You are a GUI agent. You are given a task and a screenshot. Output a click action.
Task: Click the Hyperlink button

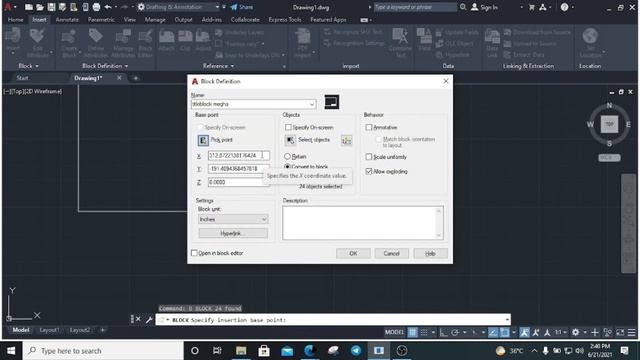[233, 233]
